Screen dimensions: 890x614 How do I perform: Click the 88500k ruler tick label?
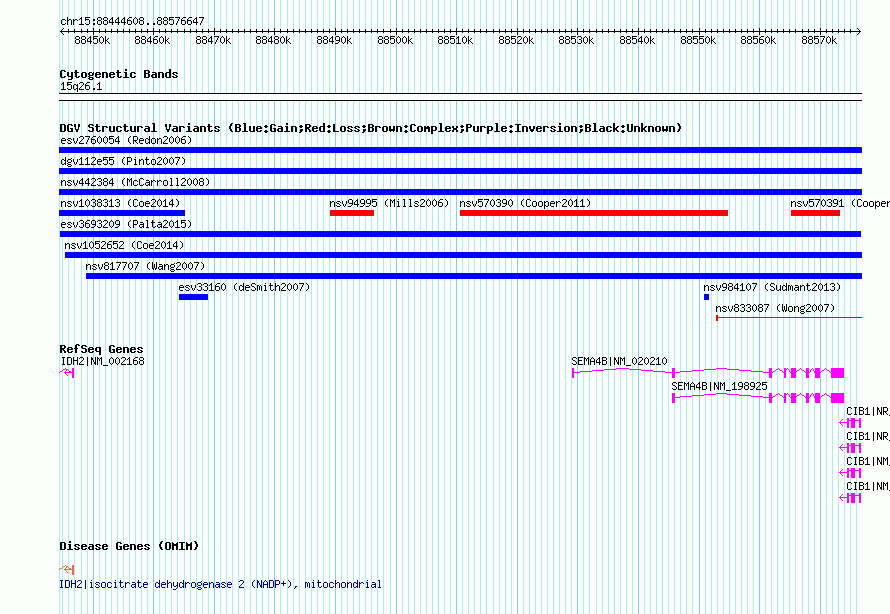pyautogui.click(x=395, y=40)
